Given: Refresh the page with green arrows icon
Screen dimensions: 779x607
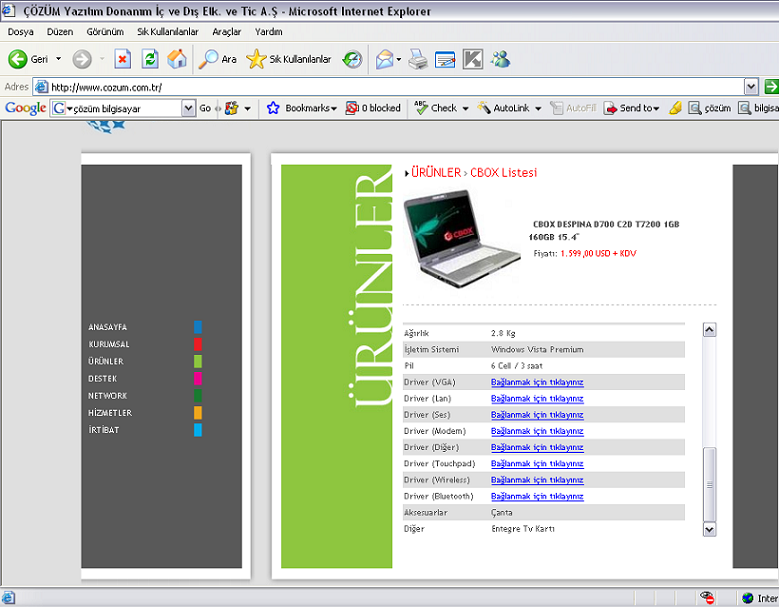Looking at the screenshot, I should pos(150,59).
